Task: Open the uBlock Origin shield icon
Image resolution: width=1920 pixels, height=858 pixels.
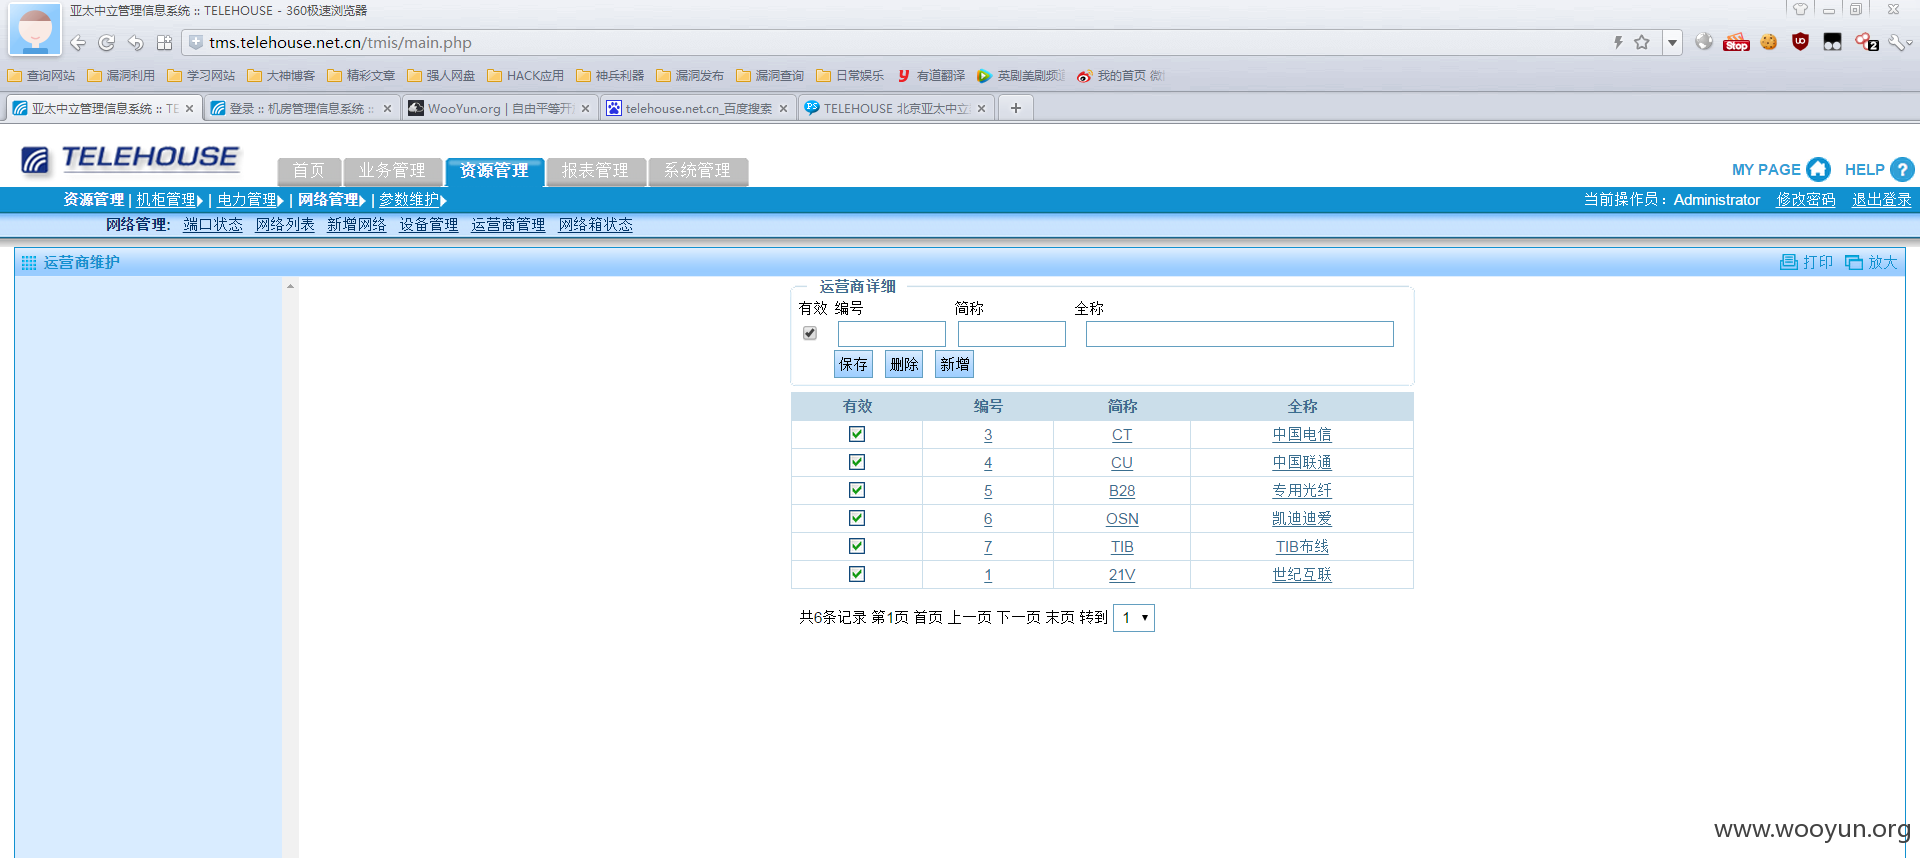Action: (1801, 41)
